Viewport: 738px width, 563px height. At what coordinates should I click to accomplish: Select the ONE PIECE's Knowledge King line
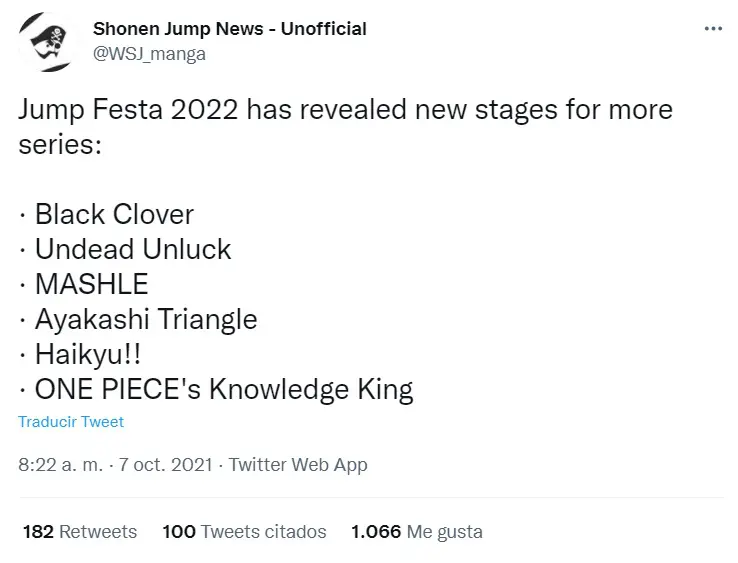click(217, 390)
